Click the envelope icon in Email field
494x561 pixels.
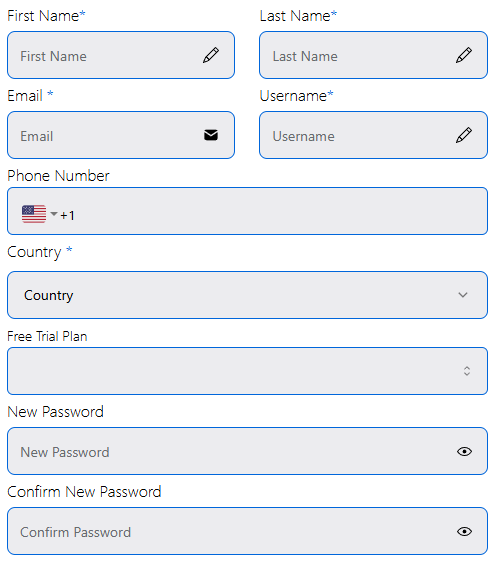click(211, 135)
